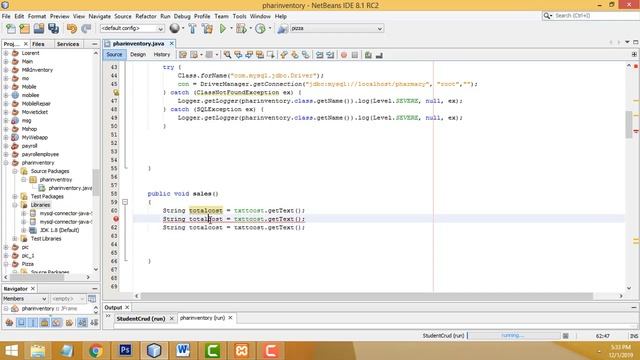The width and height of the screenshot is (640, 360).
Task: Stop the StudentCrud running task
Action: 565,336
